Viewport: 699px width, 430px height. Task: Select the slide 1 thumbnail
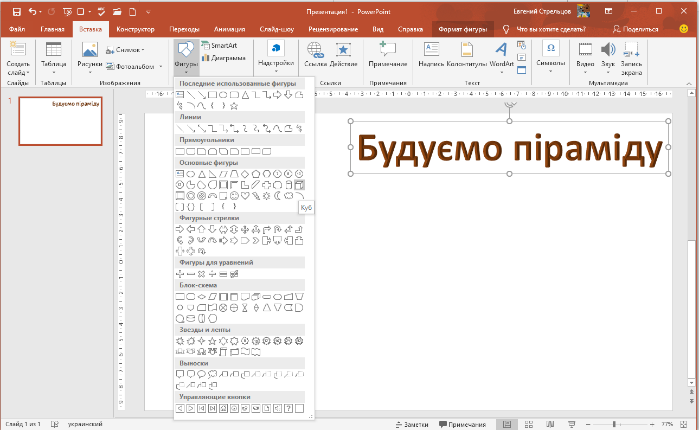[x=61, y=120]
